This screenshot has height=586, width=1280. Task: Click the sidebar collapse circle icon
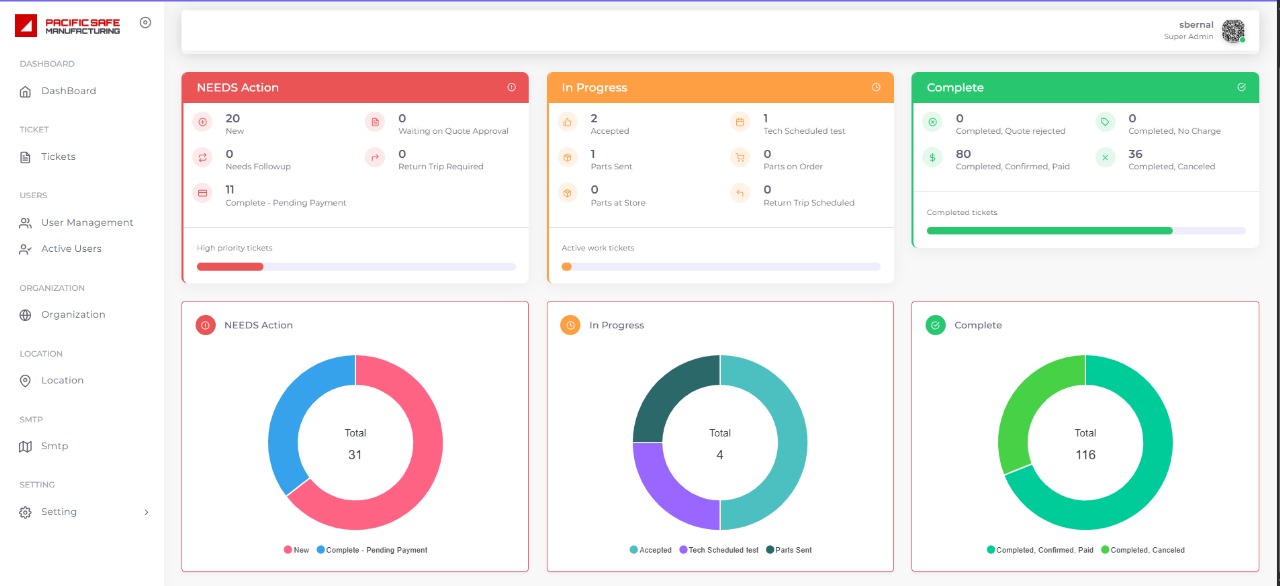(x=145, y=23)
